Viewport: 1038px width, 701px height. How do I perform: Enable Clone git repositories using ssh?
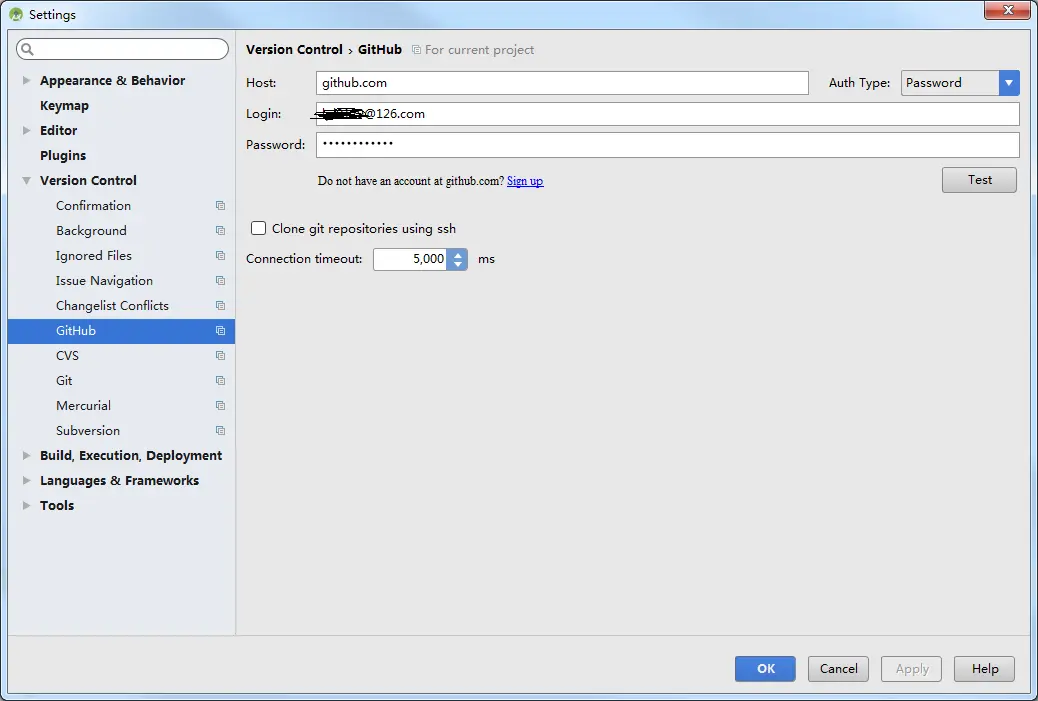click(258, 228)
